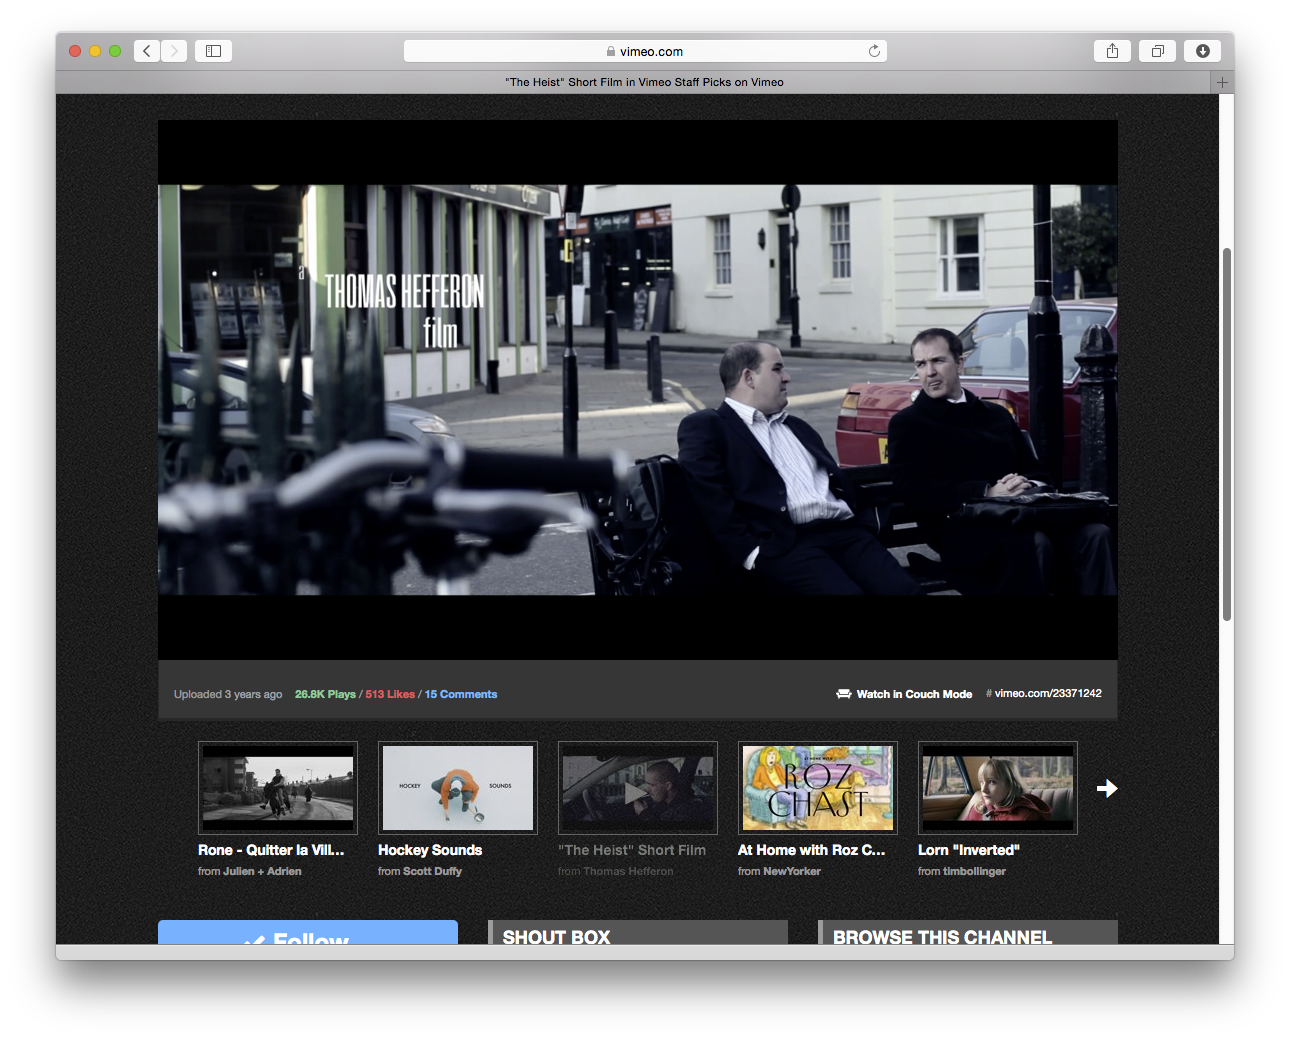Open the Hockey Sounds thumbnail
This screenshot has height=1040, width=1290.
point(458,788)
